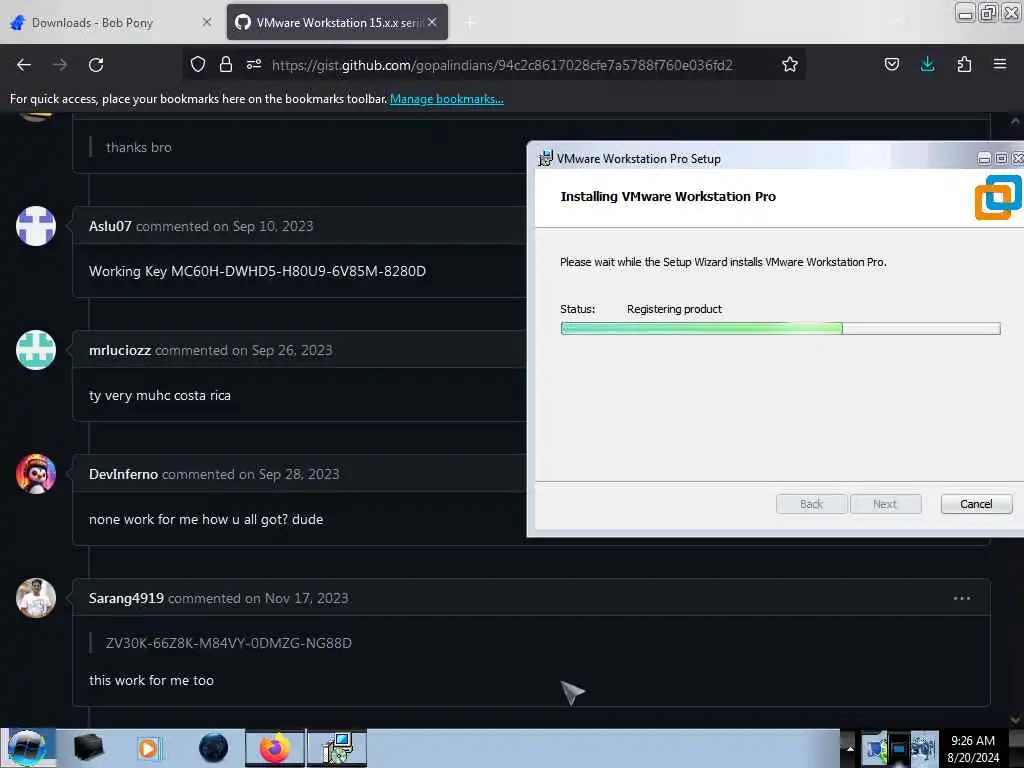Click the browser forward arrow
Image resolution: width=1024 pixels, height=768 pixels.
[x=60, y=65]
